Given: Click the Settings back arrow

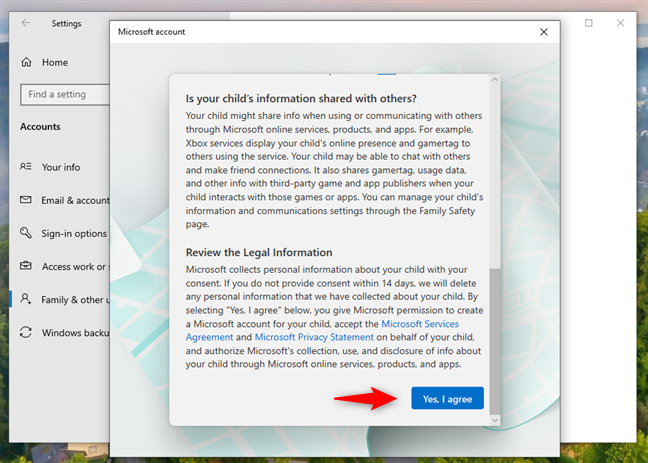Looking at the screenshot, I should (x=26, y=23).
